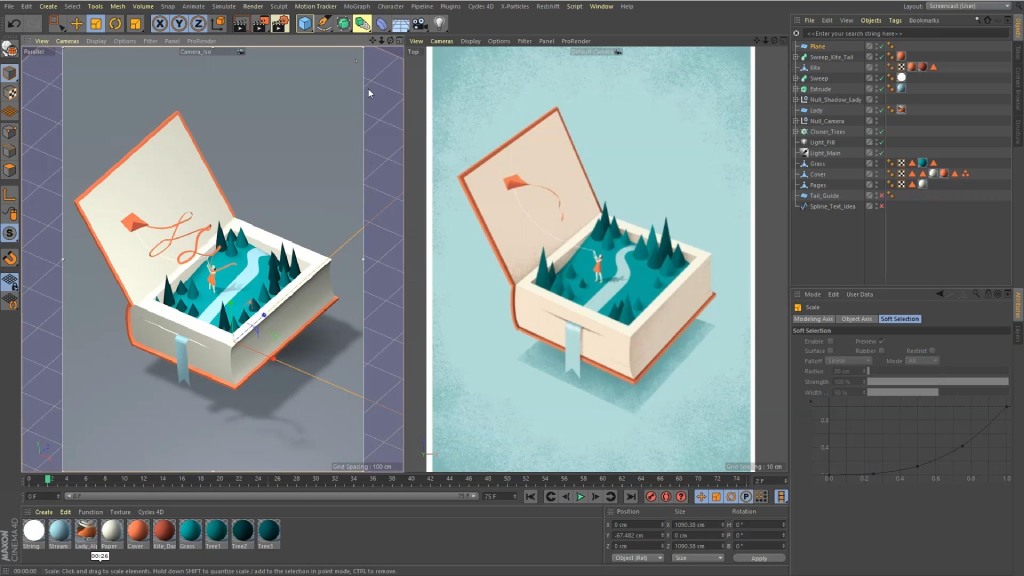Toggle the X axis lock icon
This screenshot has height=576, width=1024.
pyautogui.click(x=161, y=23)
